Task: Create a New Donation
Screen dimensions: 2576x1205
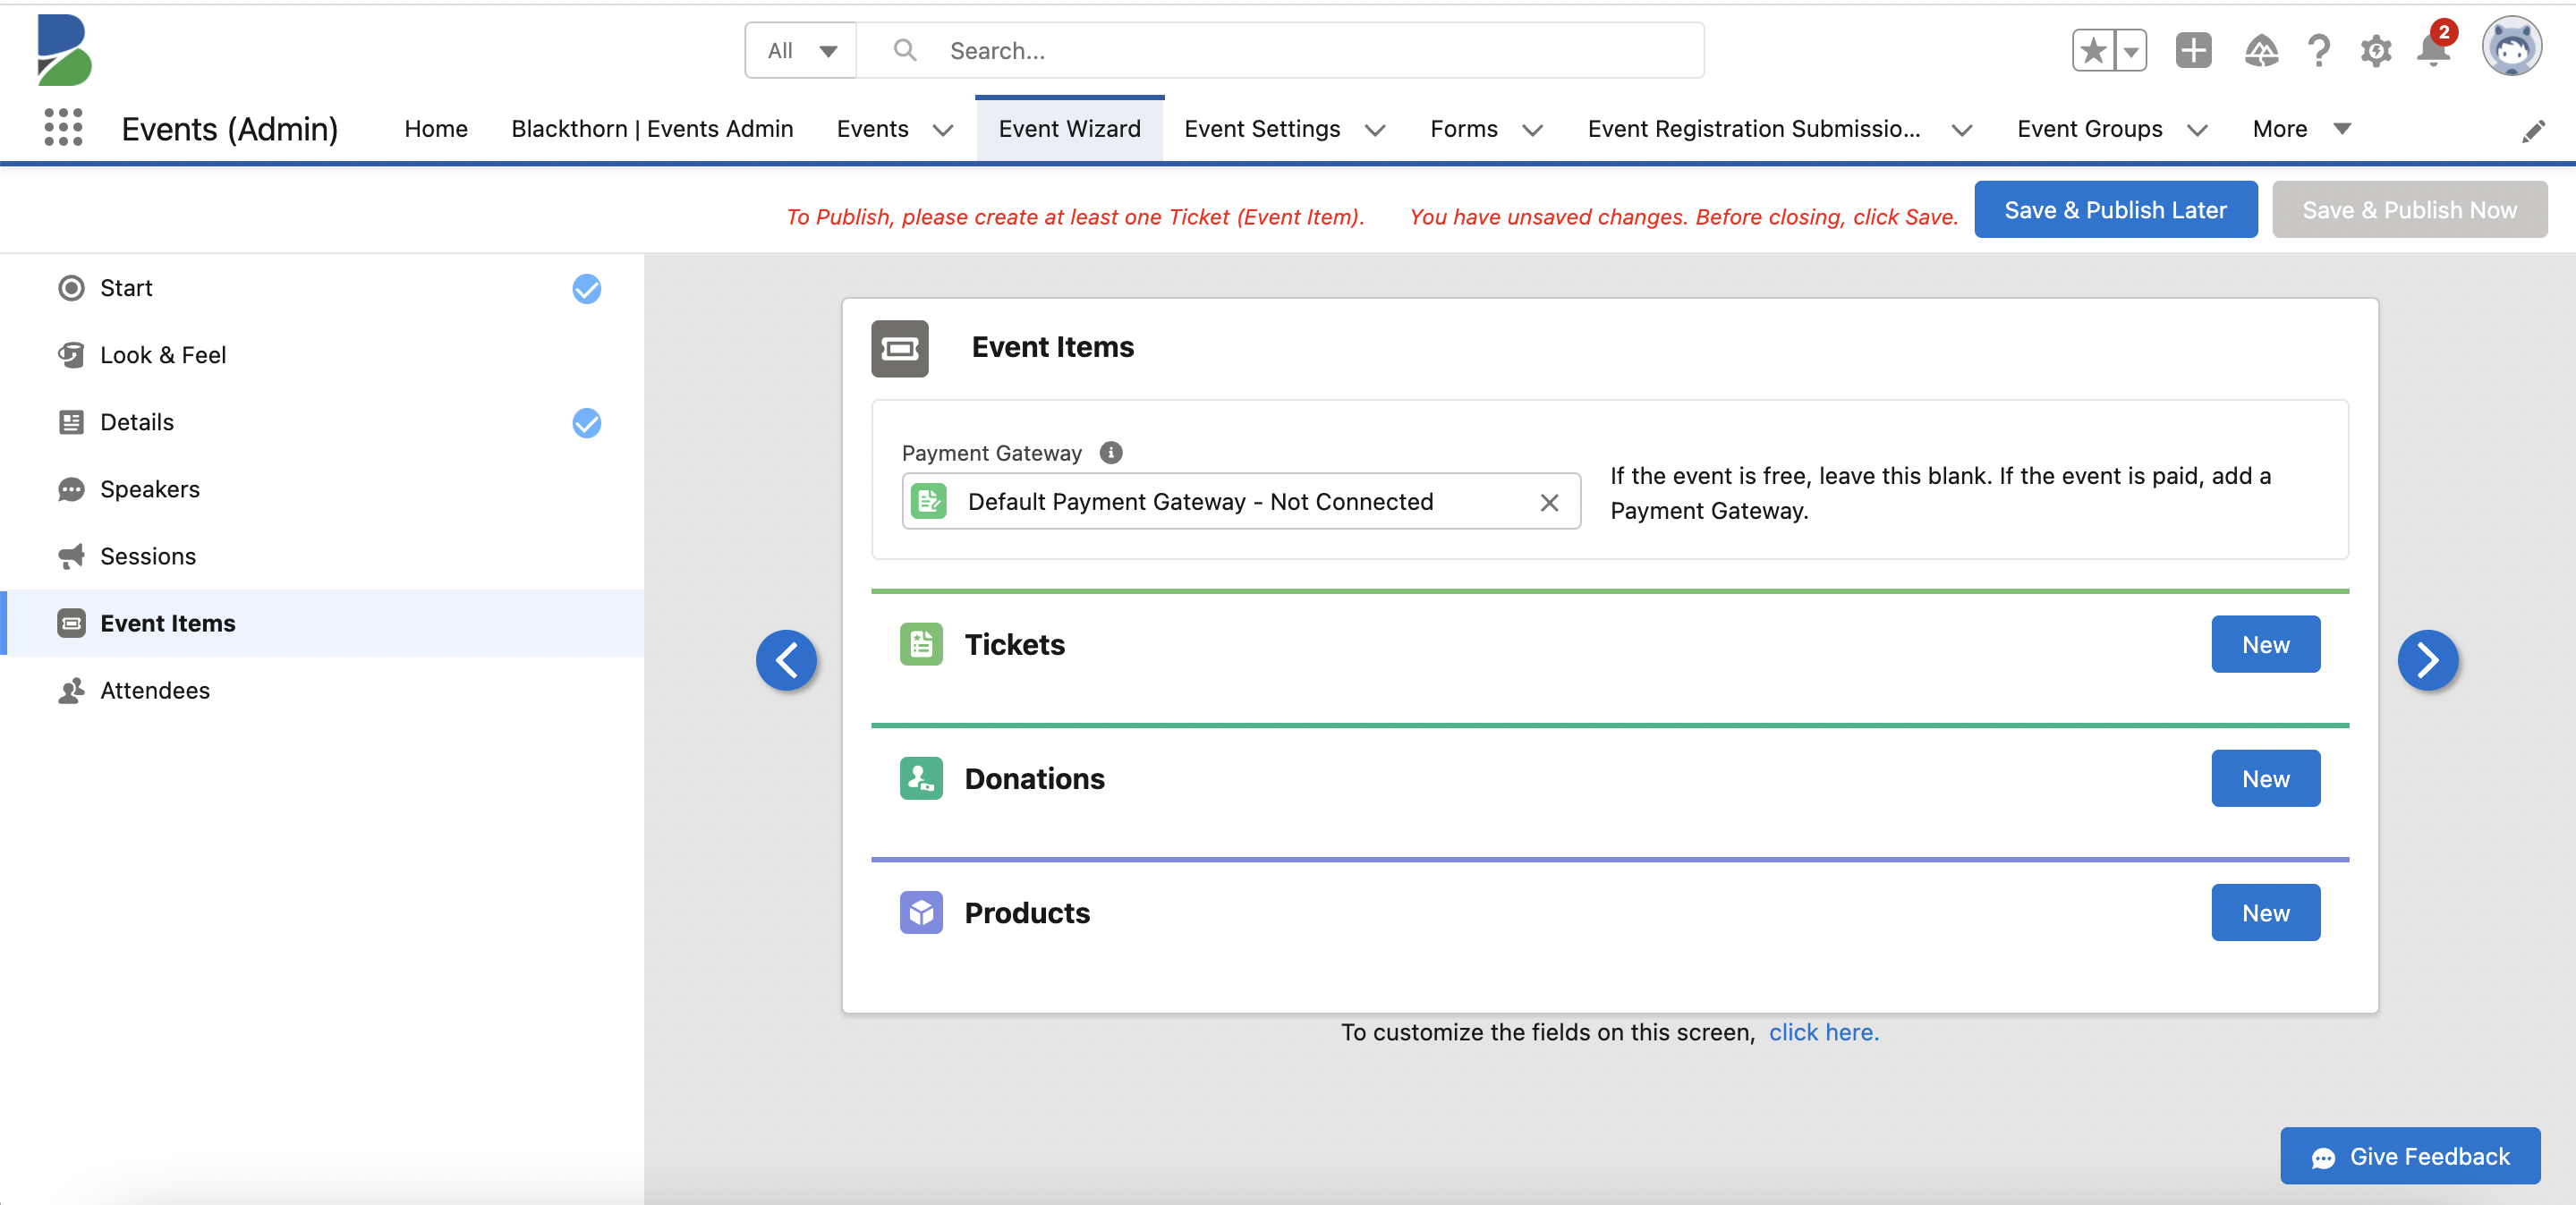Action: (2265, 778)
